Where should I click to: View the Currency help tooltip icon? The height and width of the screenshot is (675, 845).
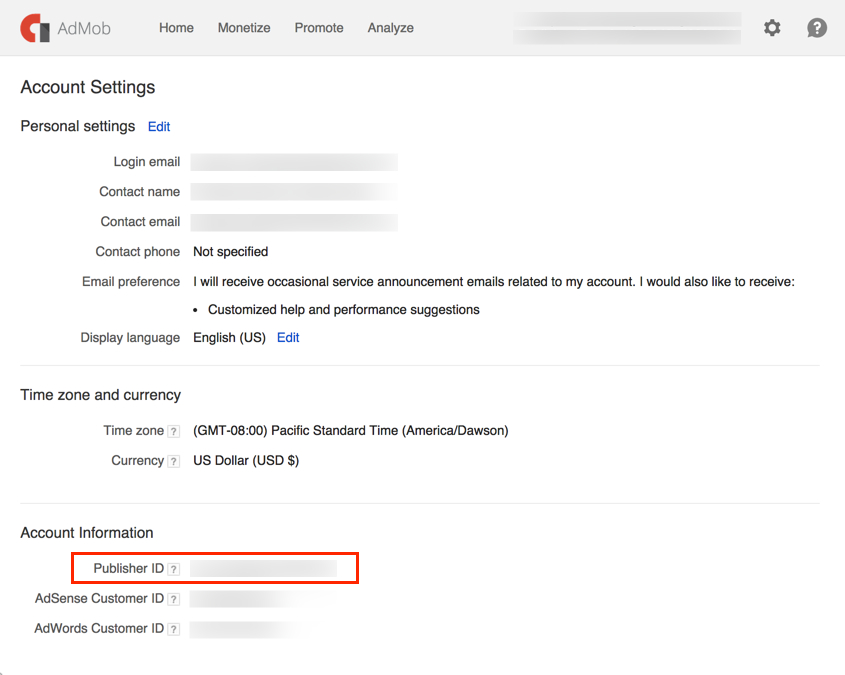176,461
